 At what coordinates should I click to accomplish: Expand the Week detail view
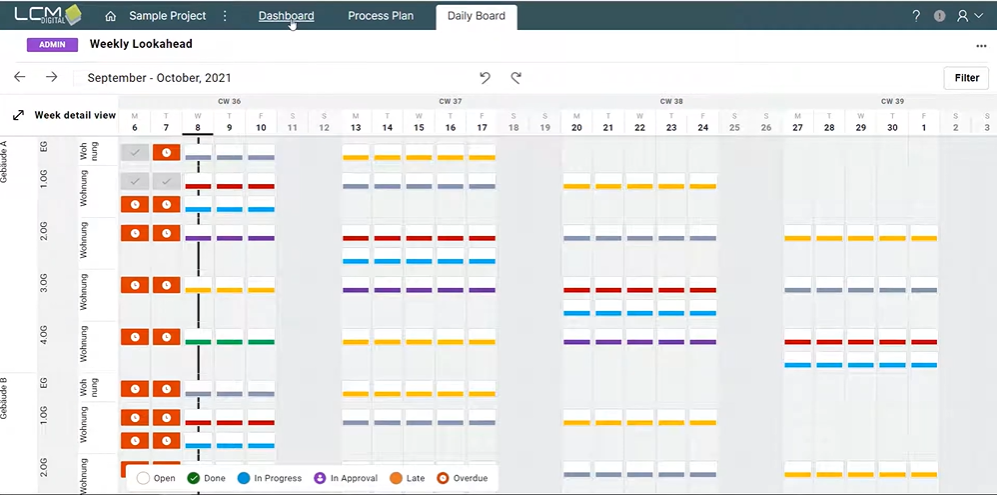(19, 116)
